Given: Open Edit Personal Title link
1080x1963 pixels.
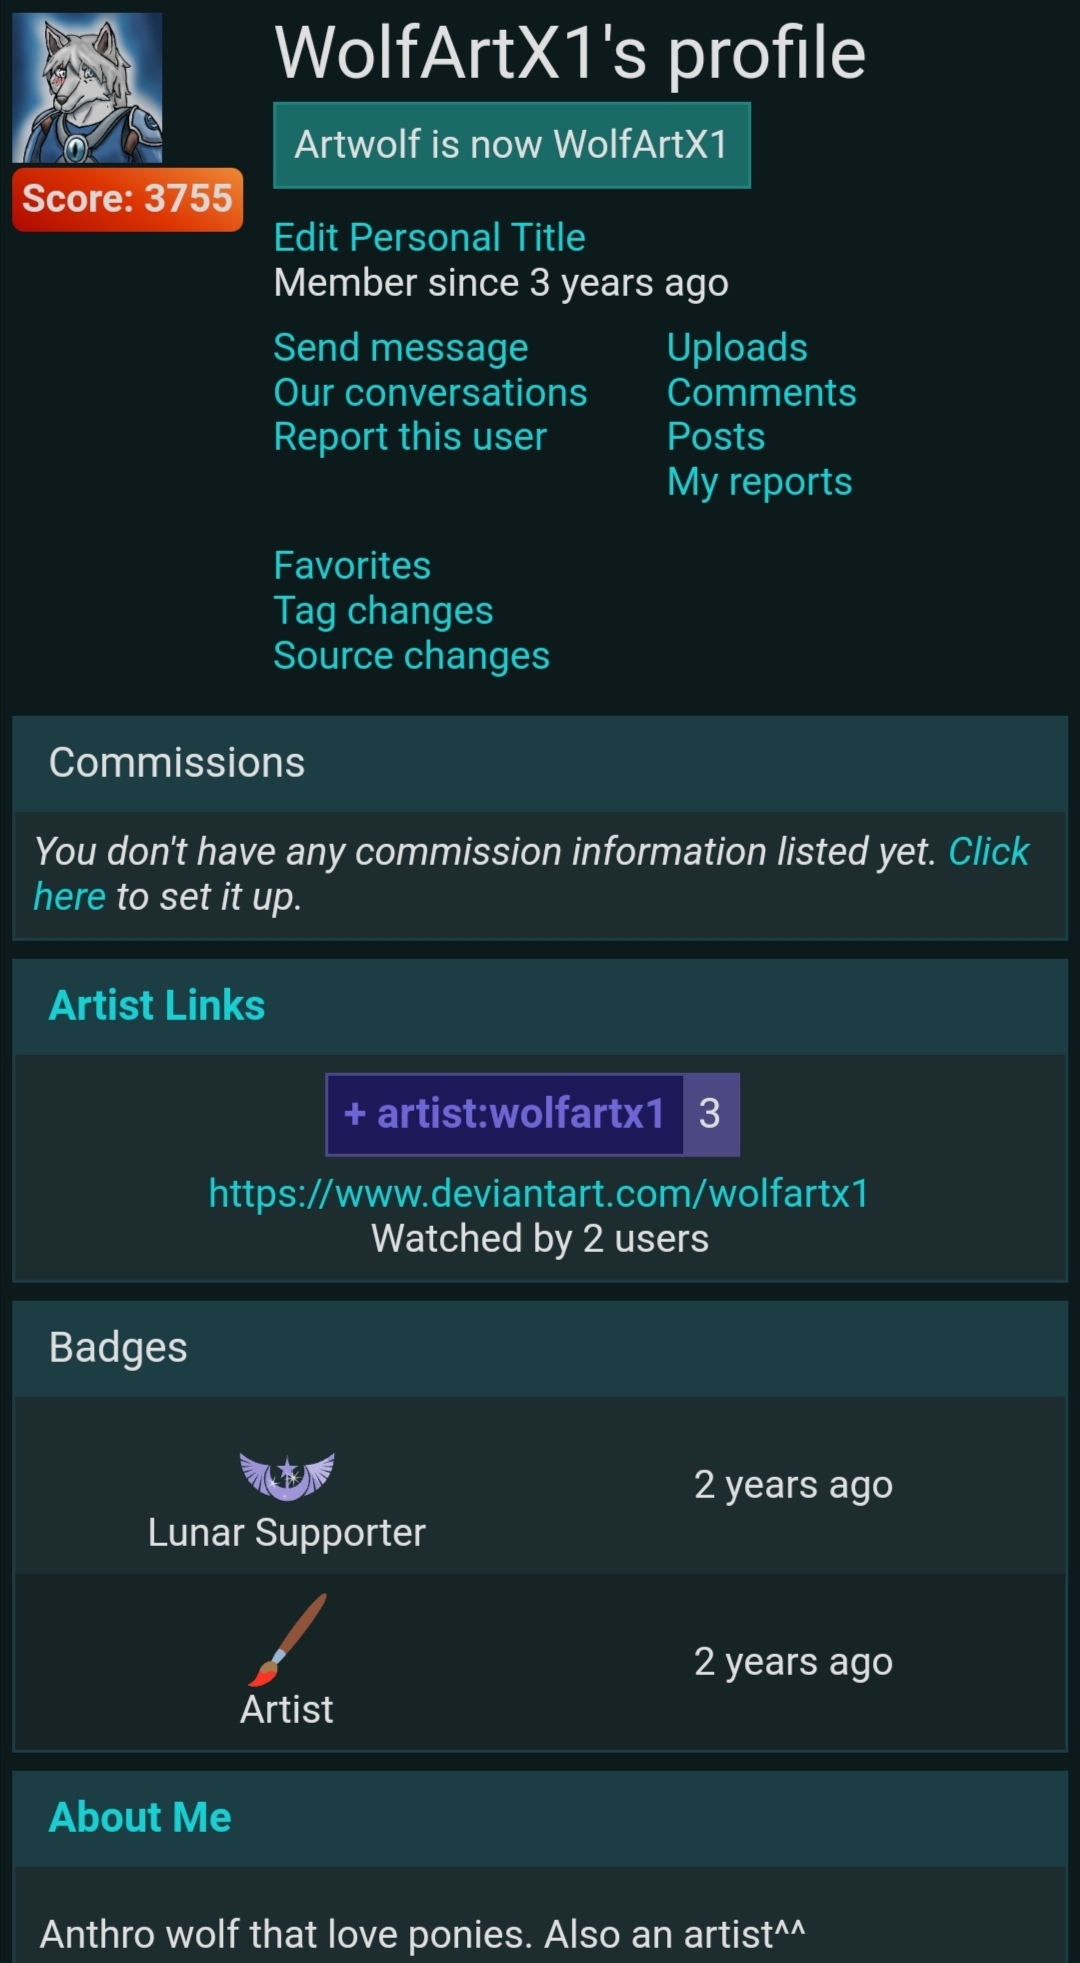Looking at the screenshot, I should click(x=429, y=238).
